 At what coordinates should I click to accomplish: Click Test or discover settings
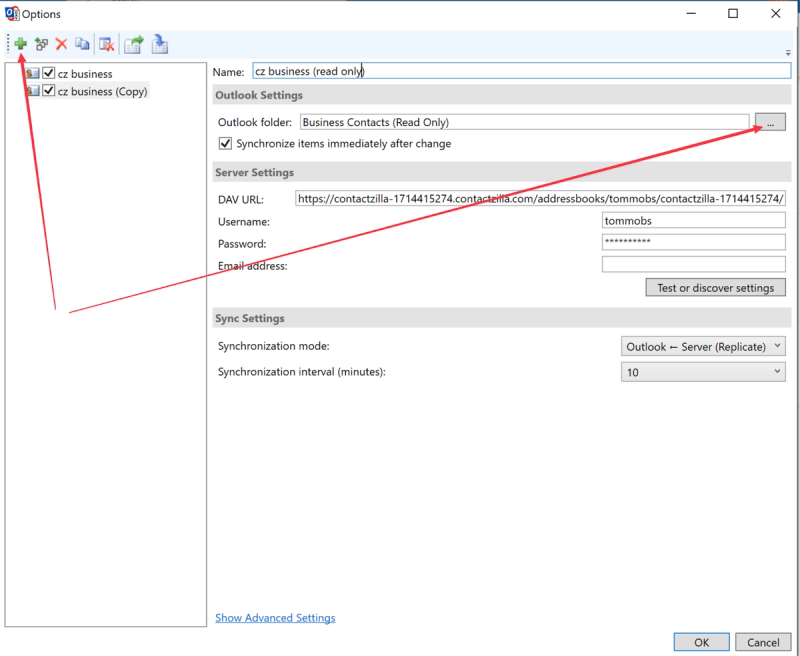[x=715, y=287]
